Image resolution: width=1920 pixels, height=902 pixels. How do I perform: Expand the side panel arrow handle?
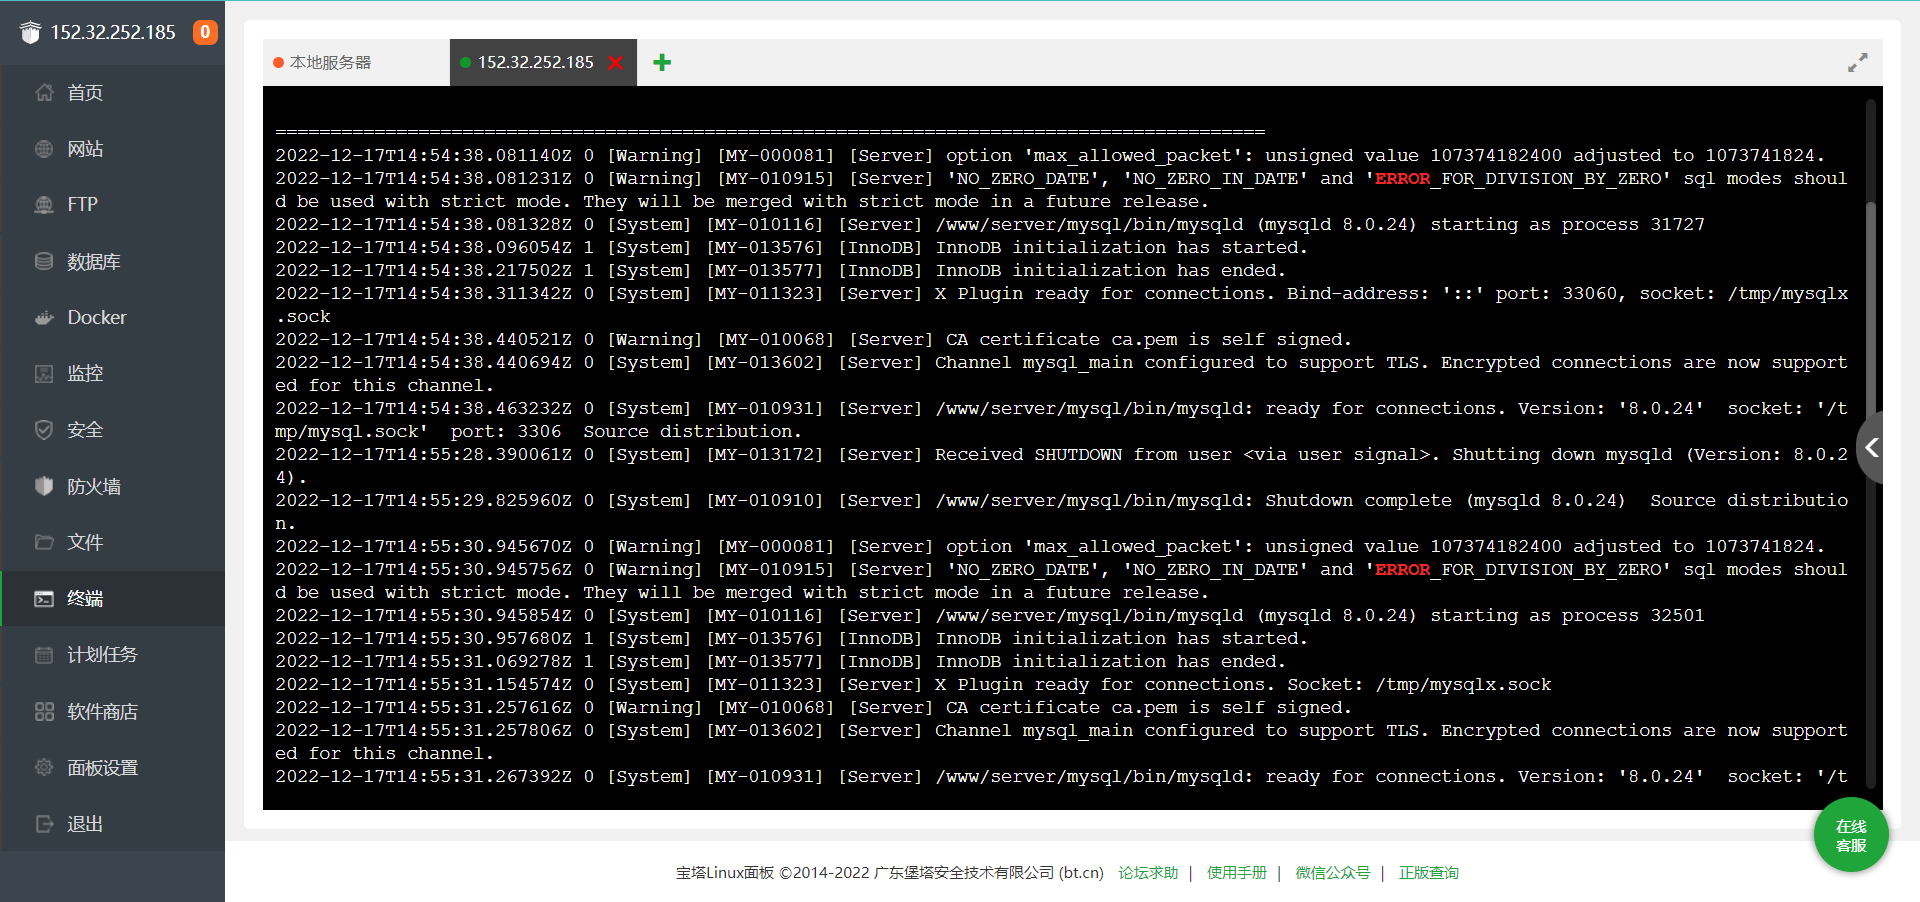[x=1871, y=447]
